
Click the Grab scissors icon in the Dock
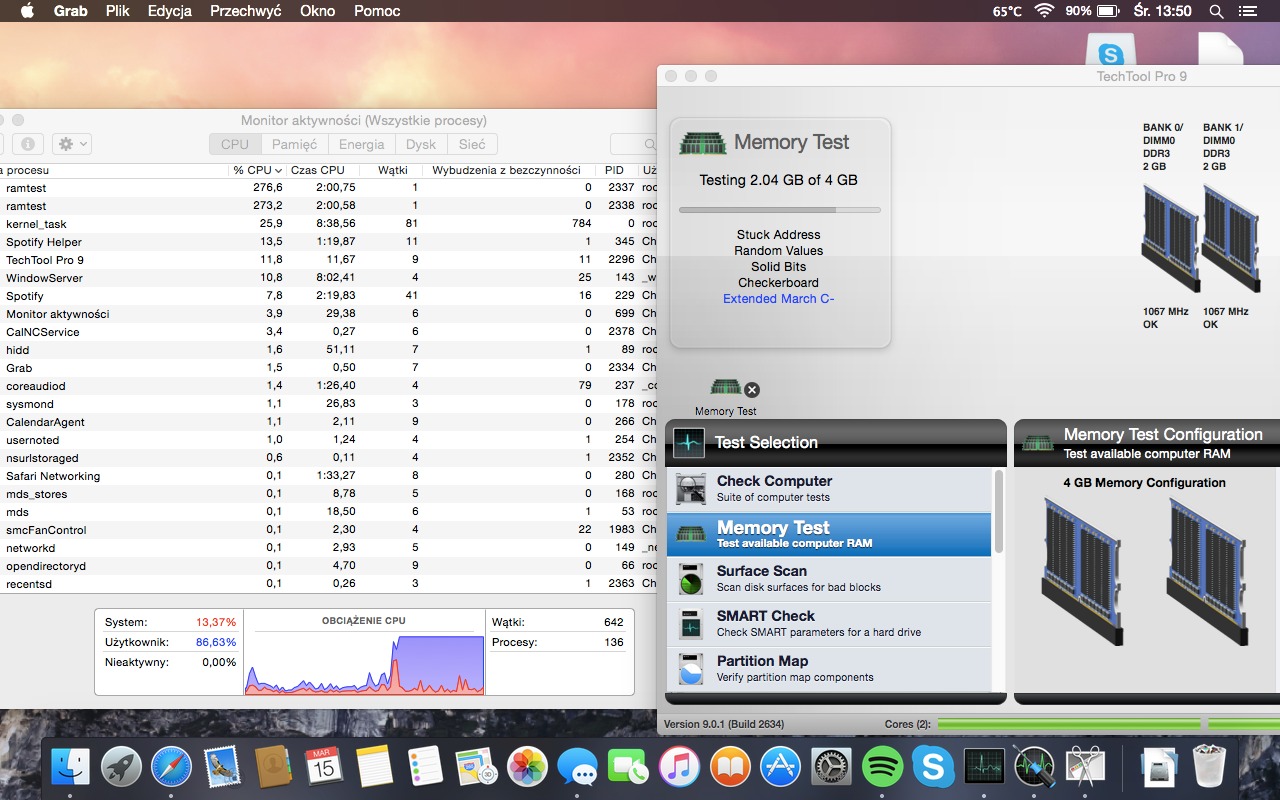1085,767
